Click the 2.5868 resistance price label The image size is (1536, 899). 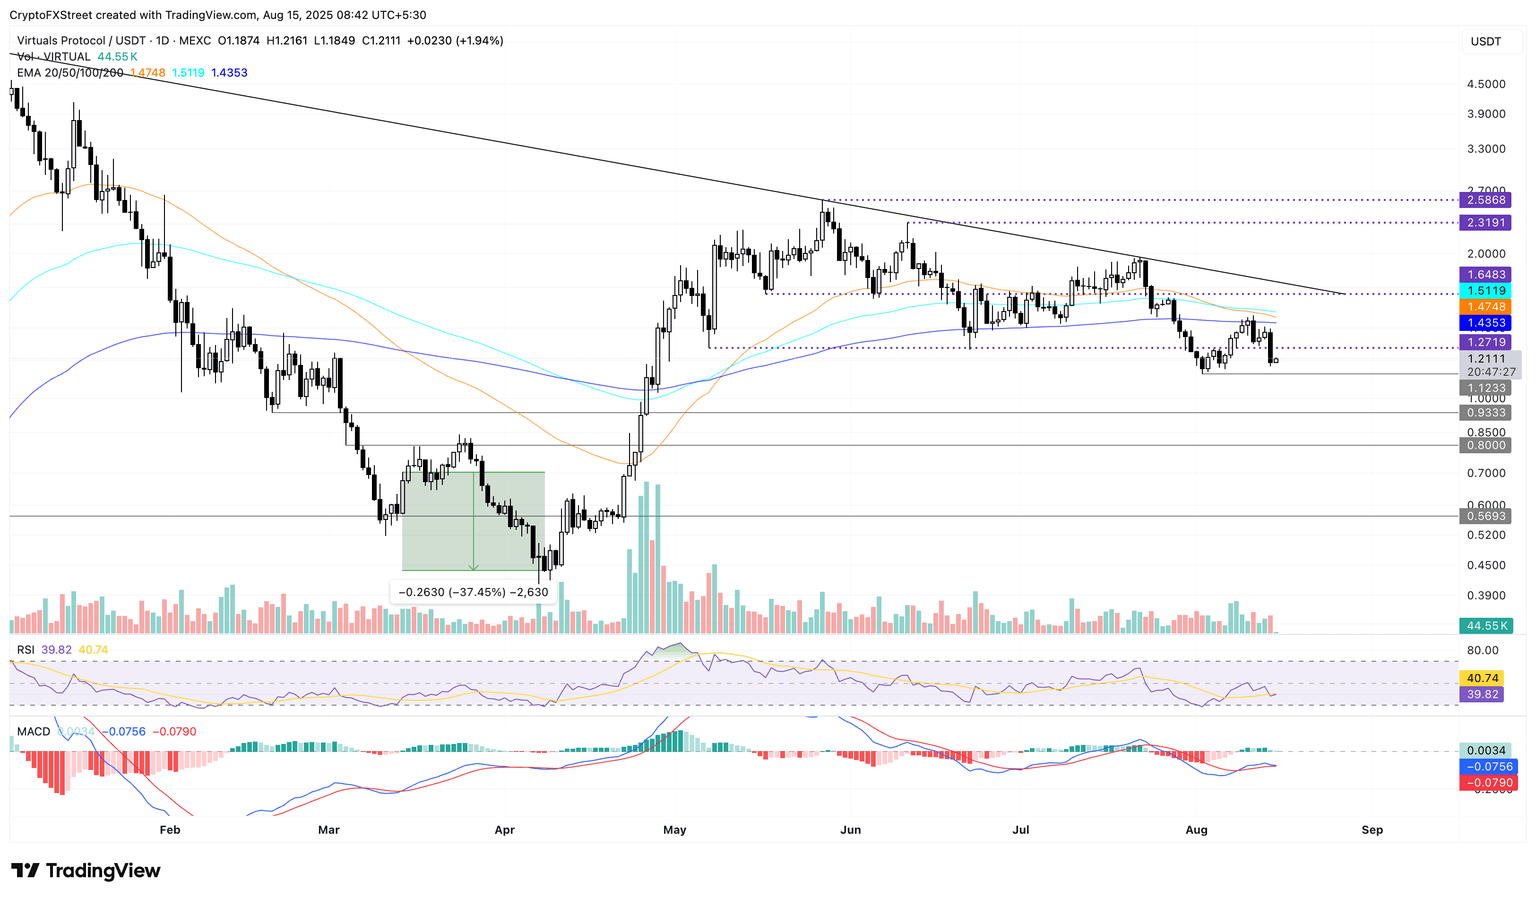tap(1484, 200)
